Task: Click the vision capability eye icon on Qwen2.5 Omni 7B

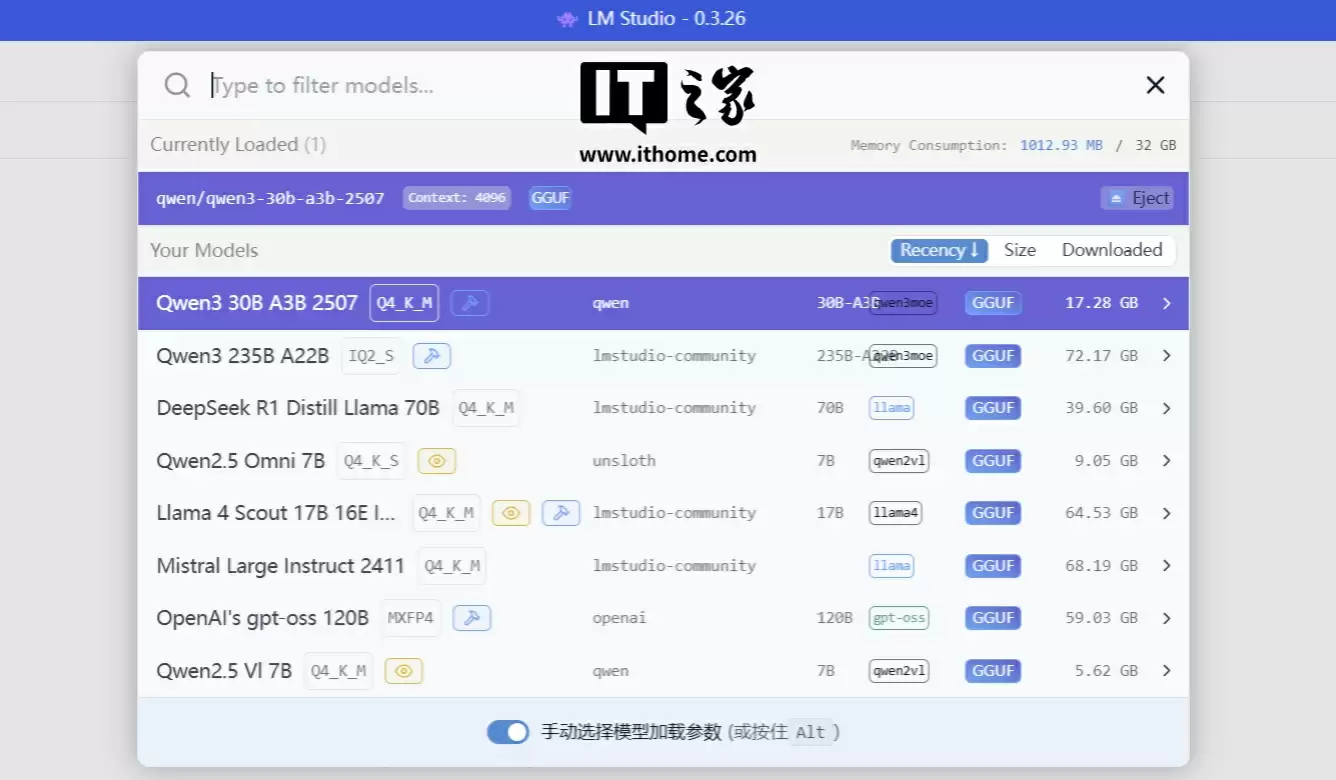Action: 436,460
